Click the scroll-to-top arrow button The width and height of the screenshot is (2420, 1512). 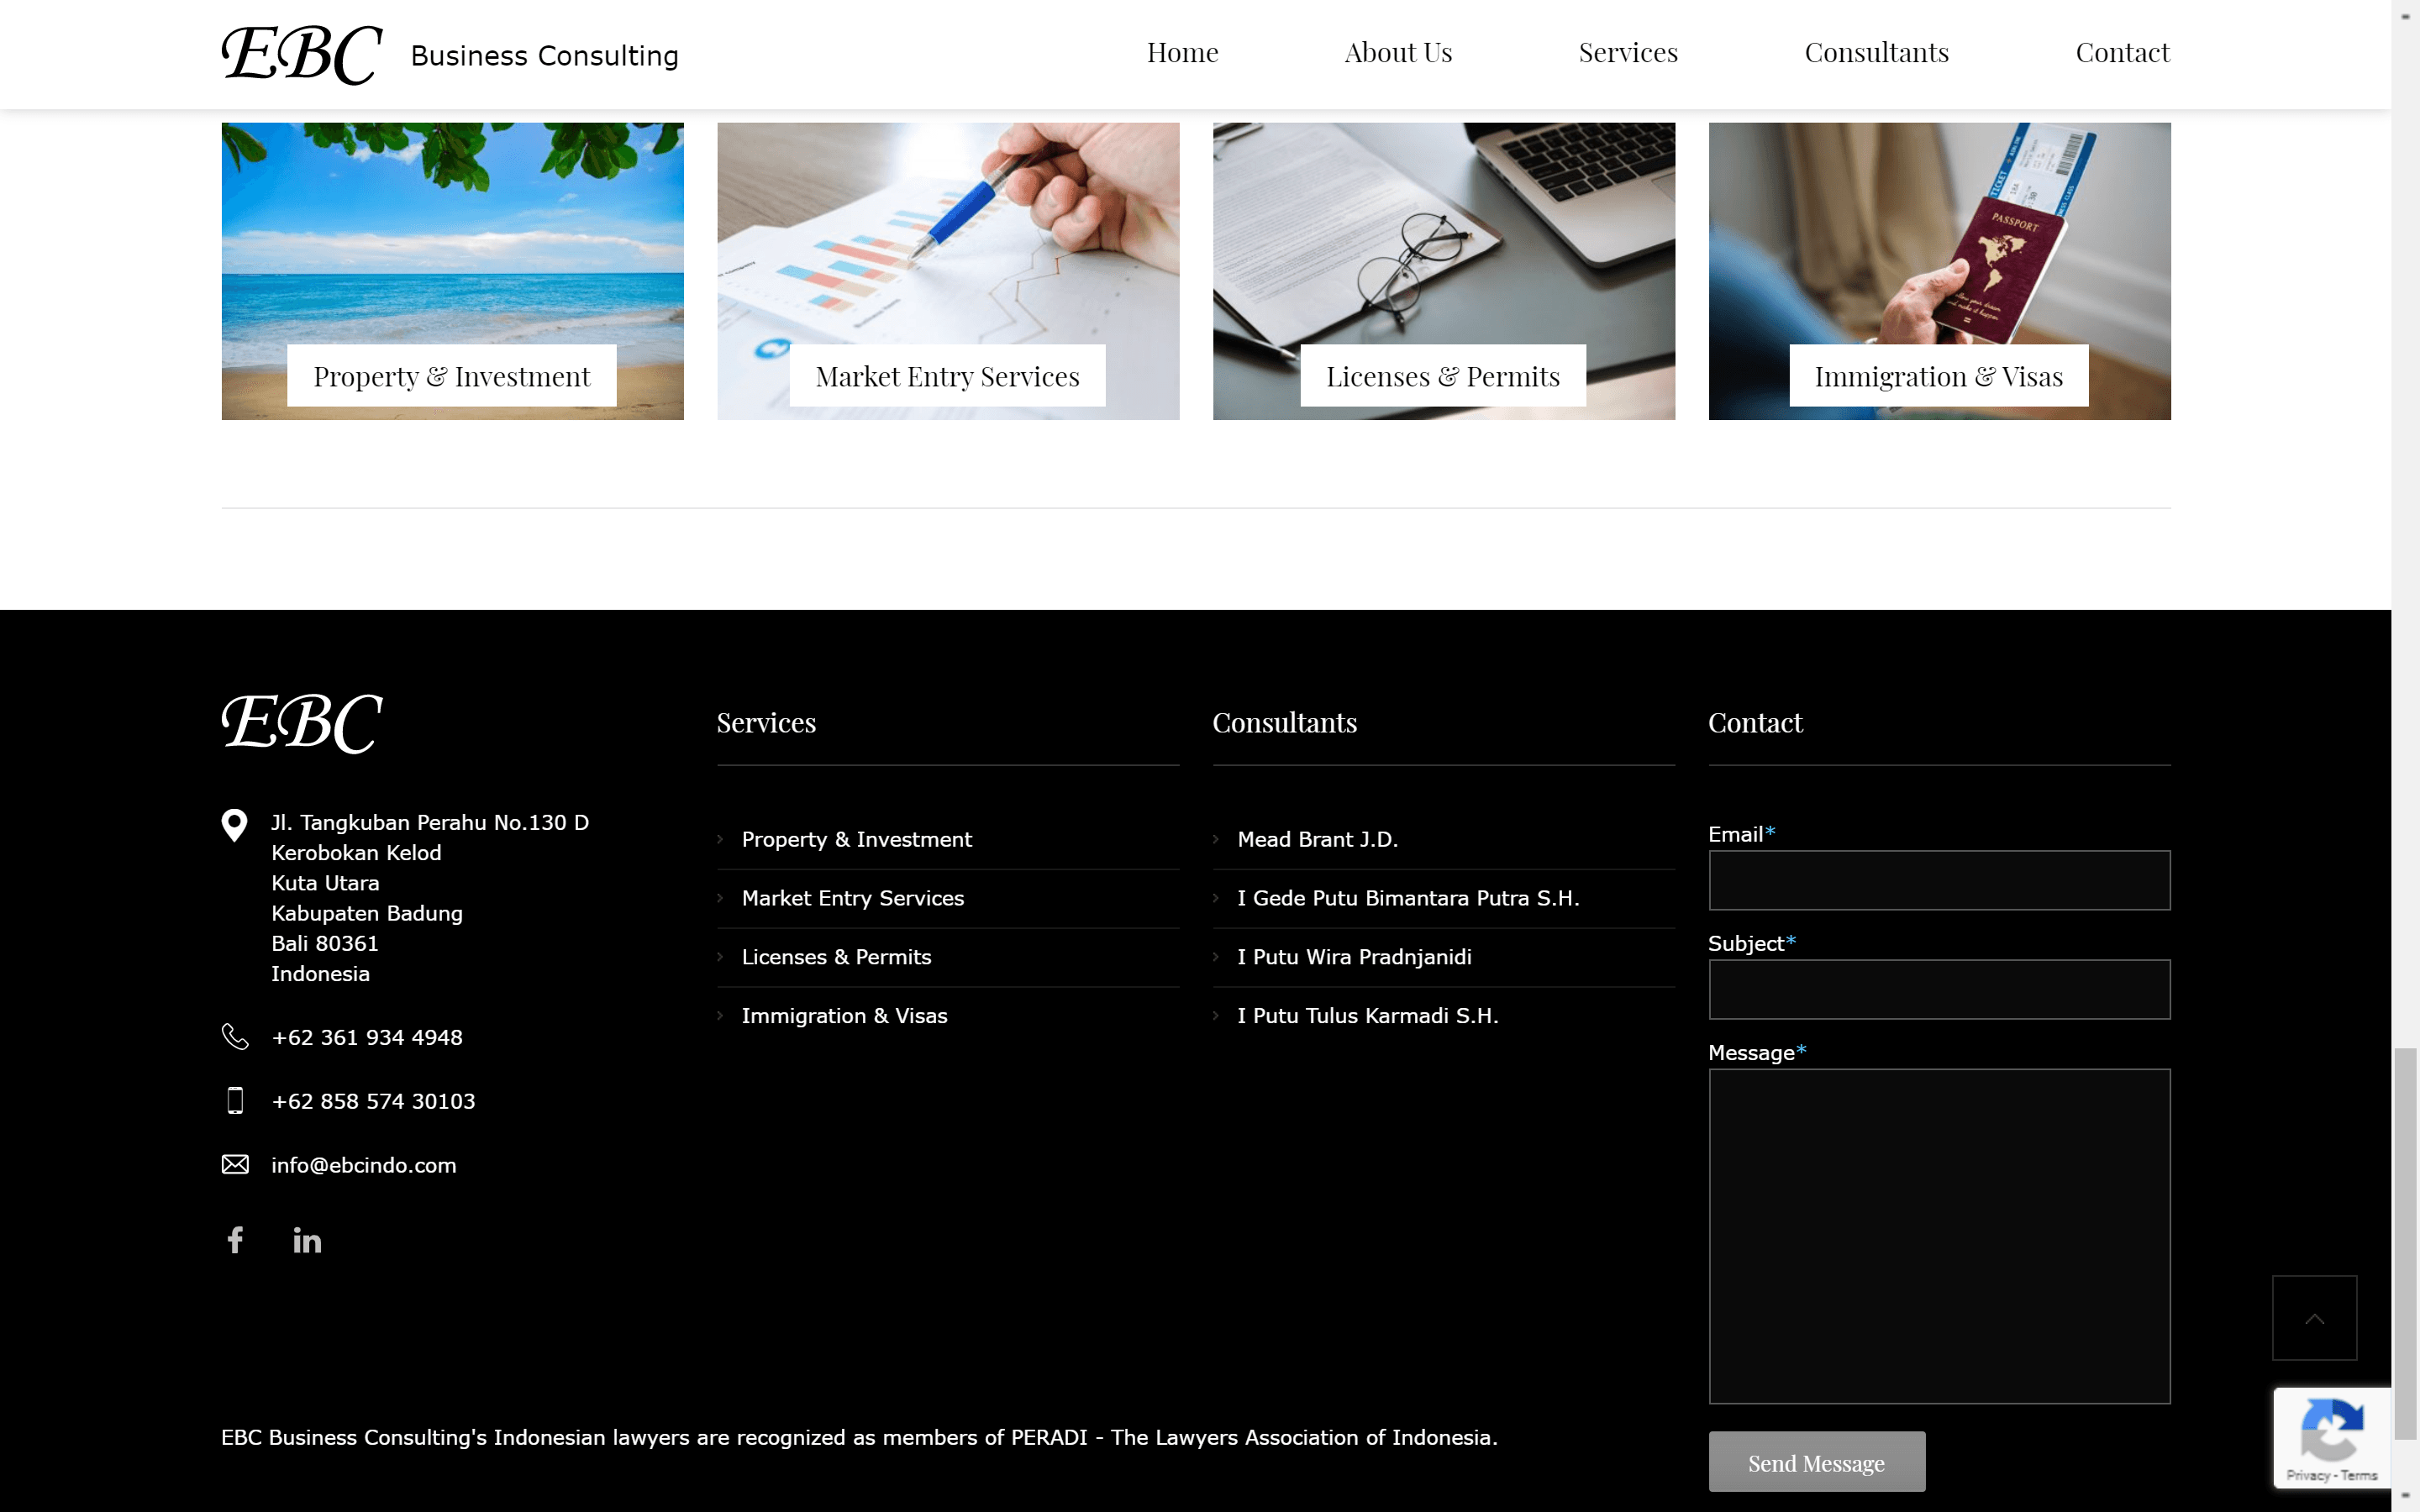click(2313, 1318)
